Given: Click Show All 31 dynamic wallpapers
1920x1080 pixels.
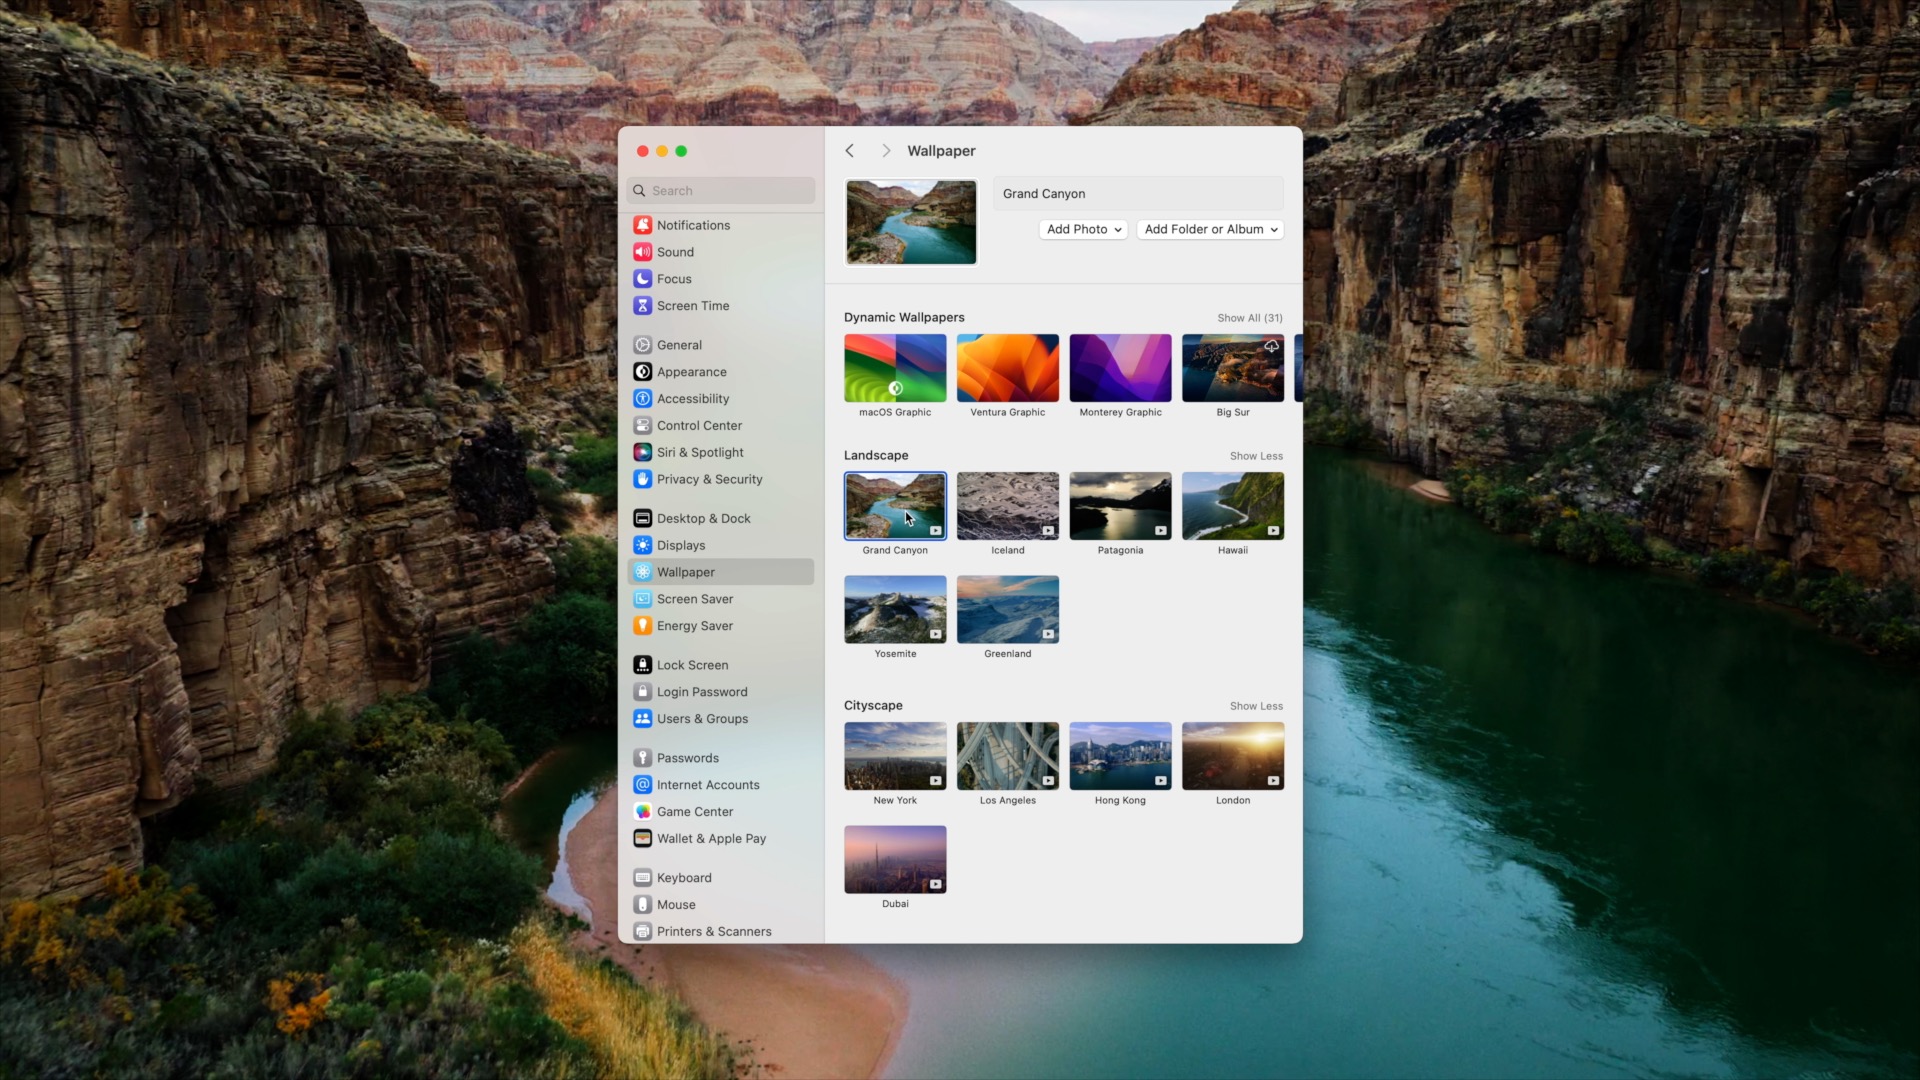Looking at the screenshot, I should [x=1249, y=318].
